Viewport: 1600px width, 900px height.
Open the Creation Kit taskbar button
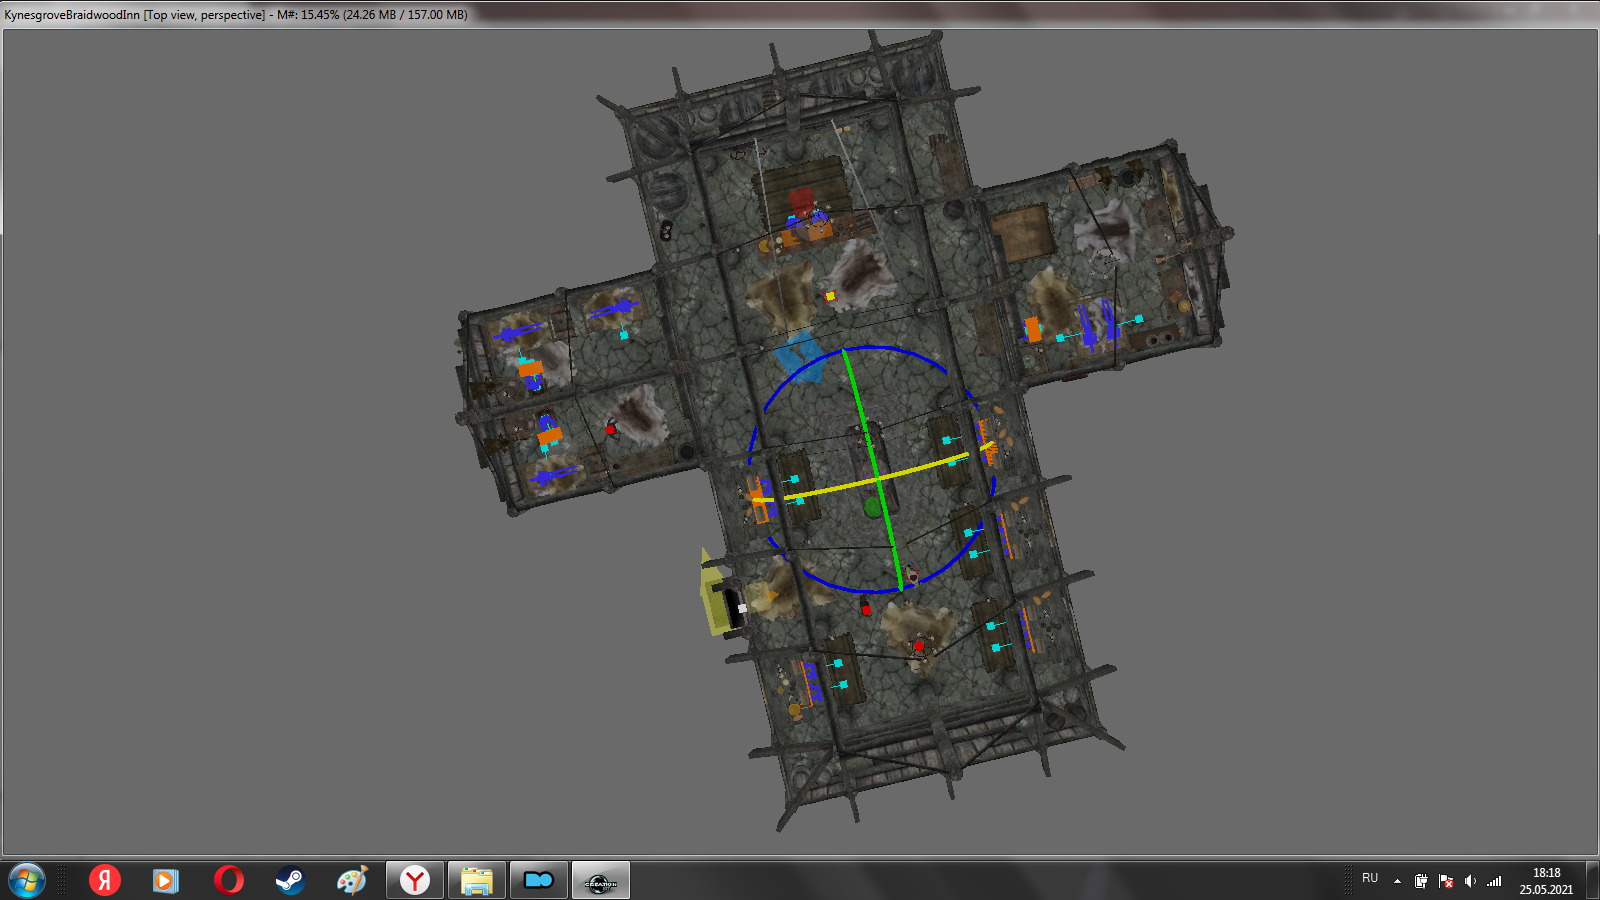click(x=600, y=881)
